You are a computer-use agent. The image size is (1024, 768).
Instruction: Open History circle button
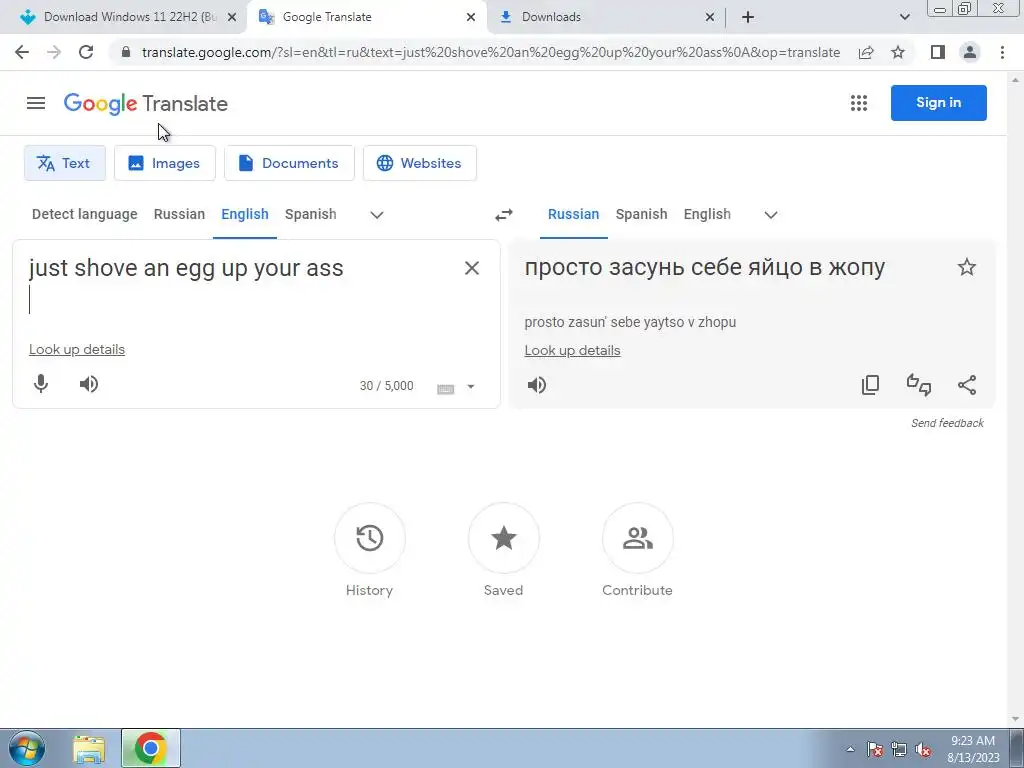pos(370,538)
